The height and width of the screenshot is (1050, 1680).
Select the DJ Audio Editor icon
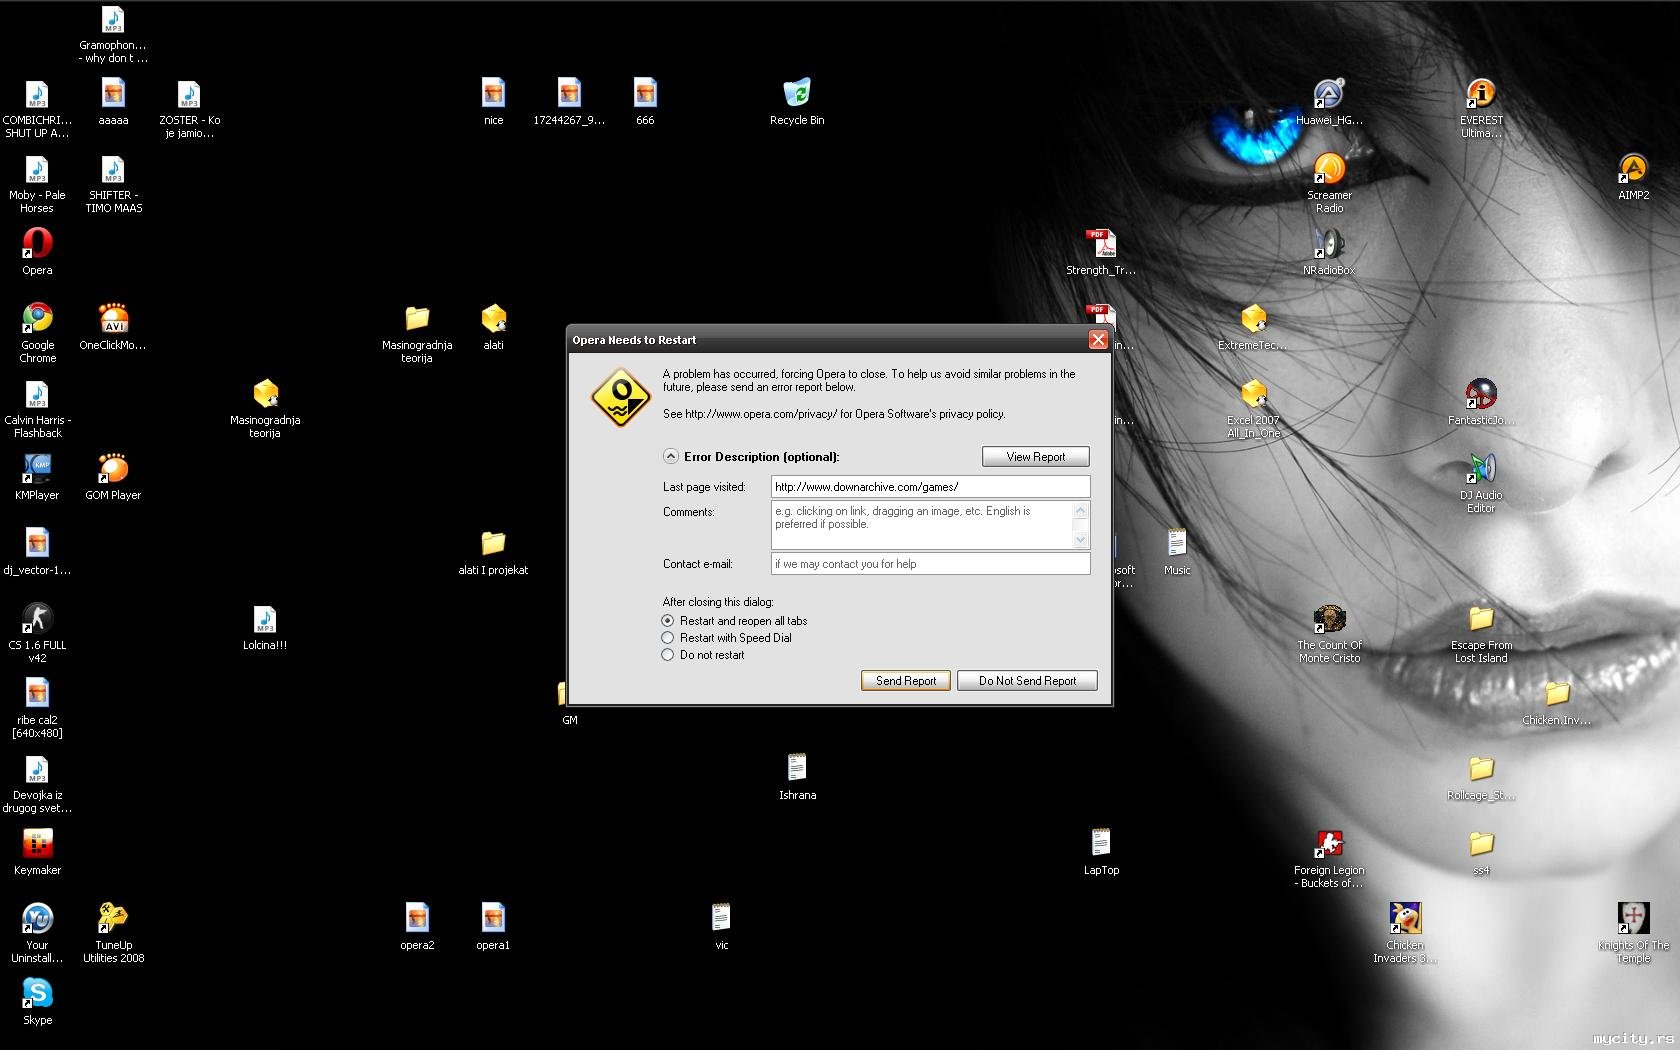pos(1481,469)
